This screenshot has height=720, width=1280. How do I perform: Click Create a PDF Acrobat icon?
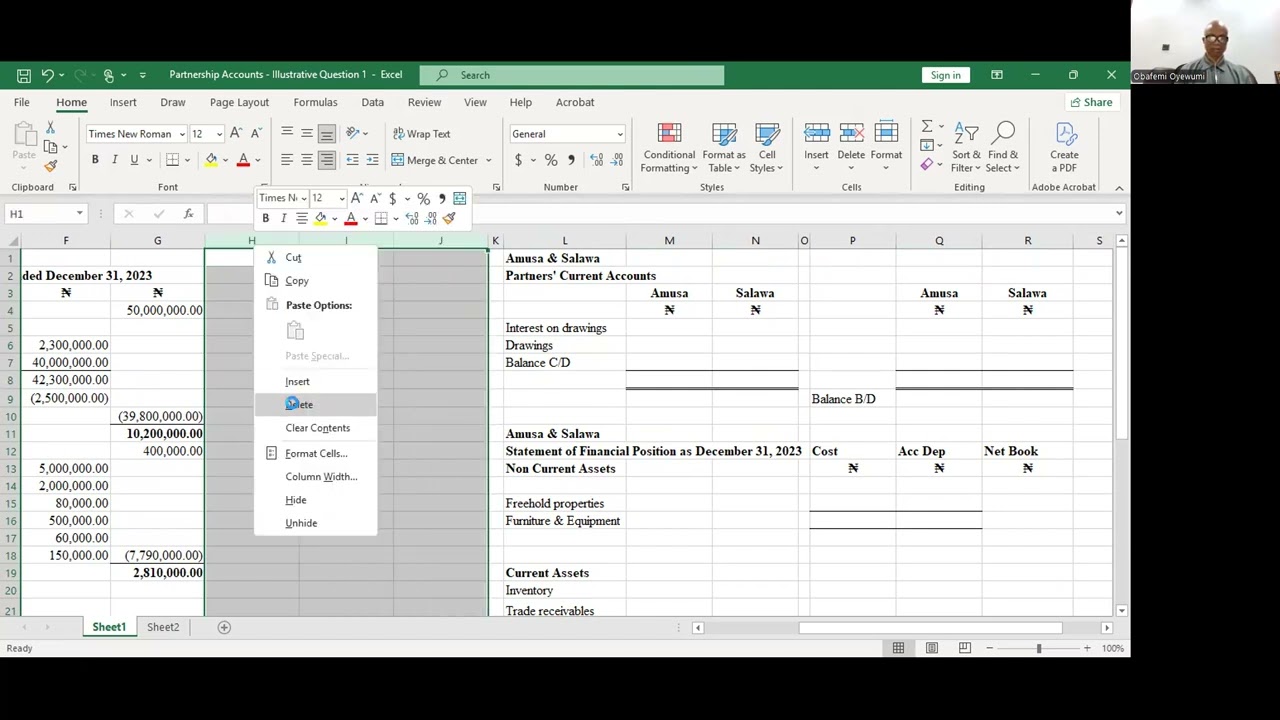[1064, 148]
